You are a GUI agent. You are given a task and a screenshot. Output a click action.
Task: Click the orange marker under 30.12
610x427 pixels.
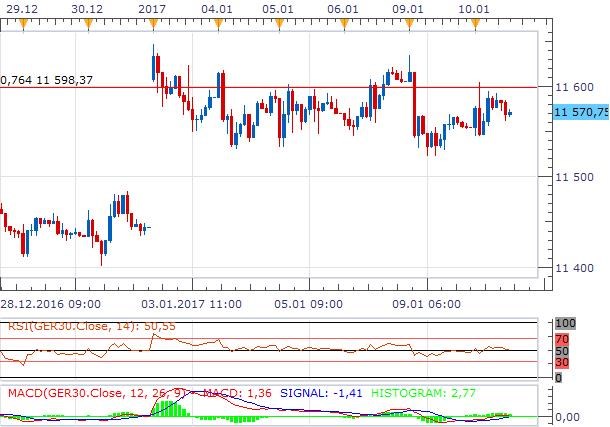[x=87, y=21]
